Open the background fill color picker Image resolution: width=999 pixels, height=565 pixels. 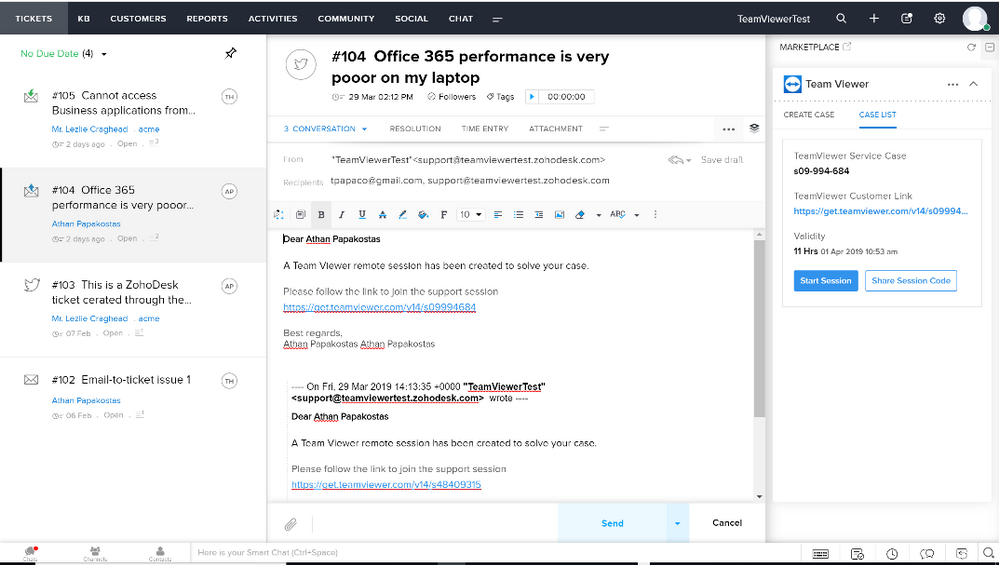(423, 215)
